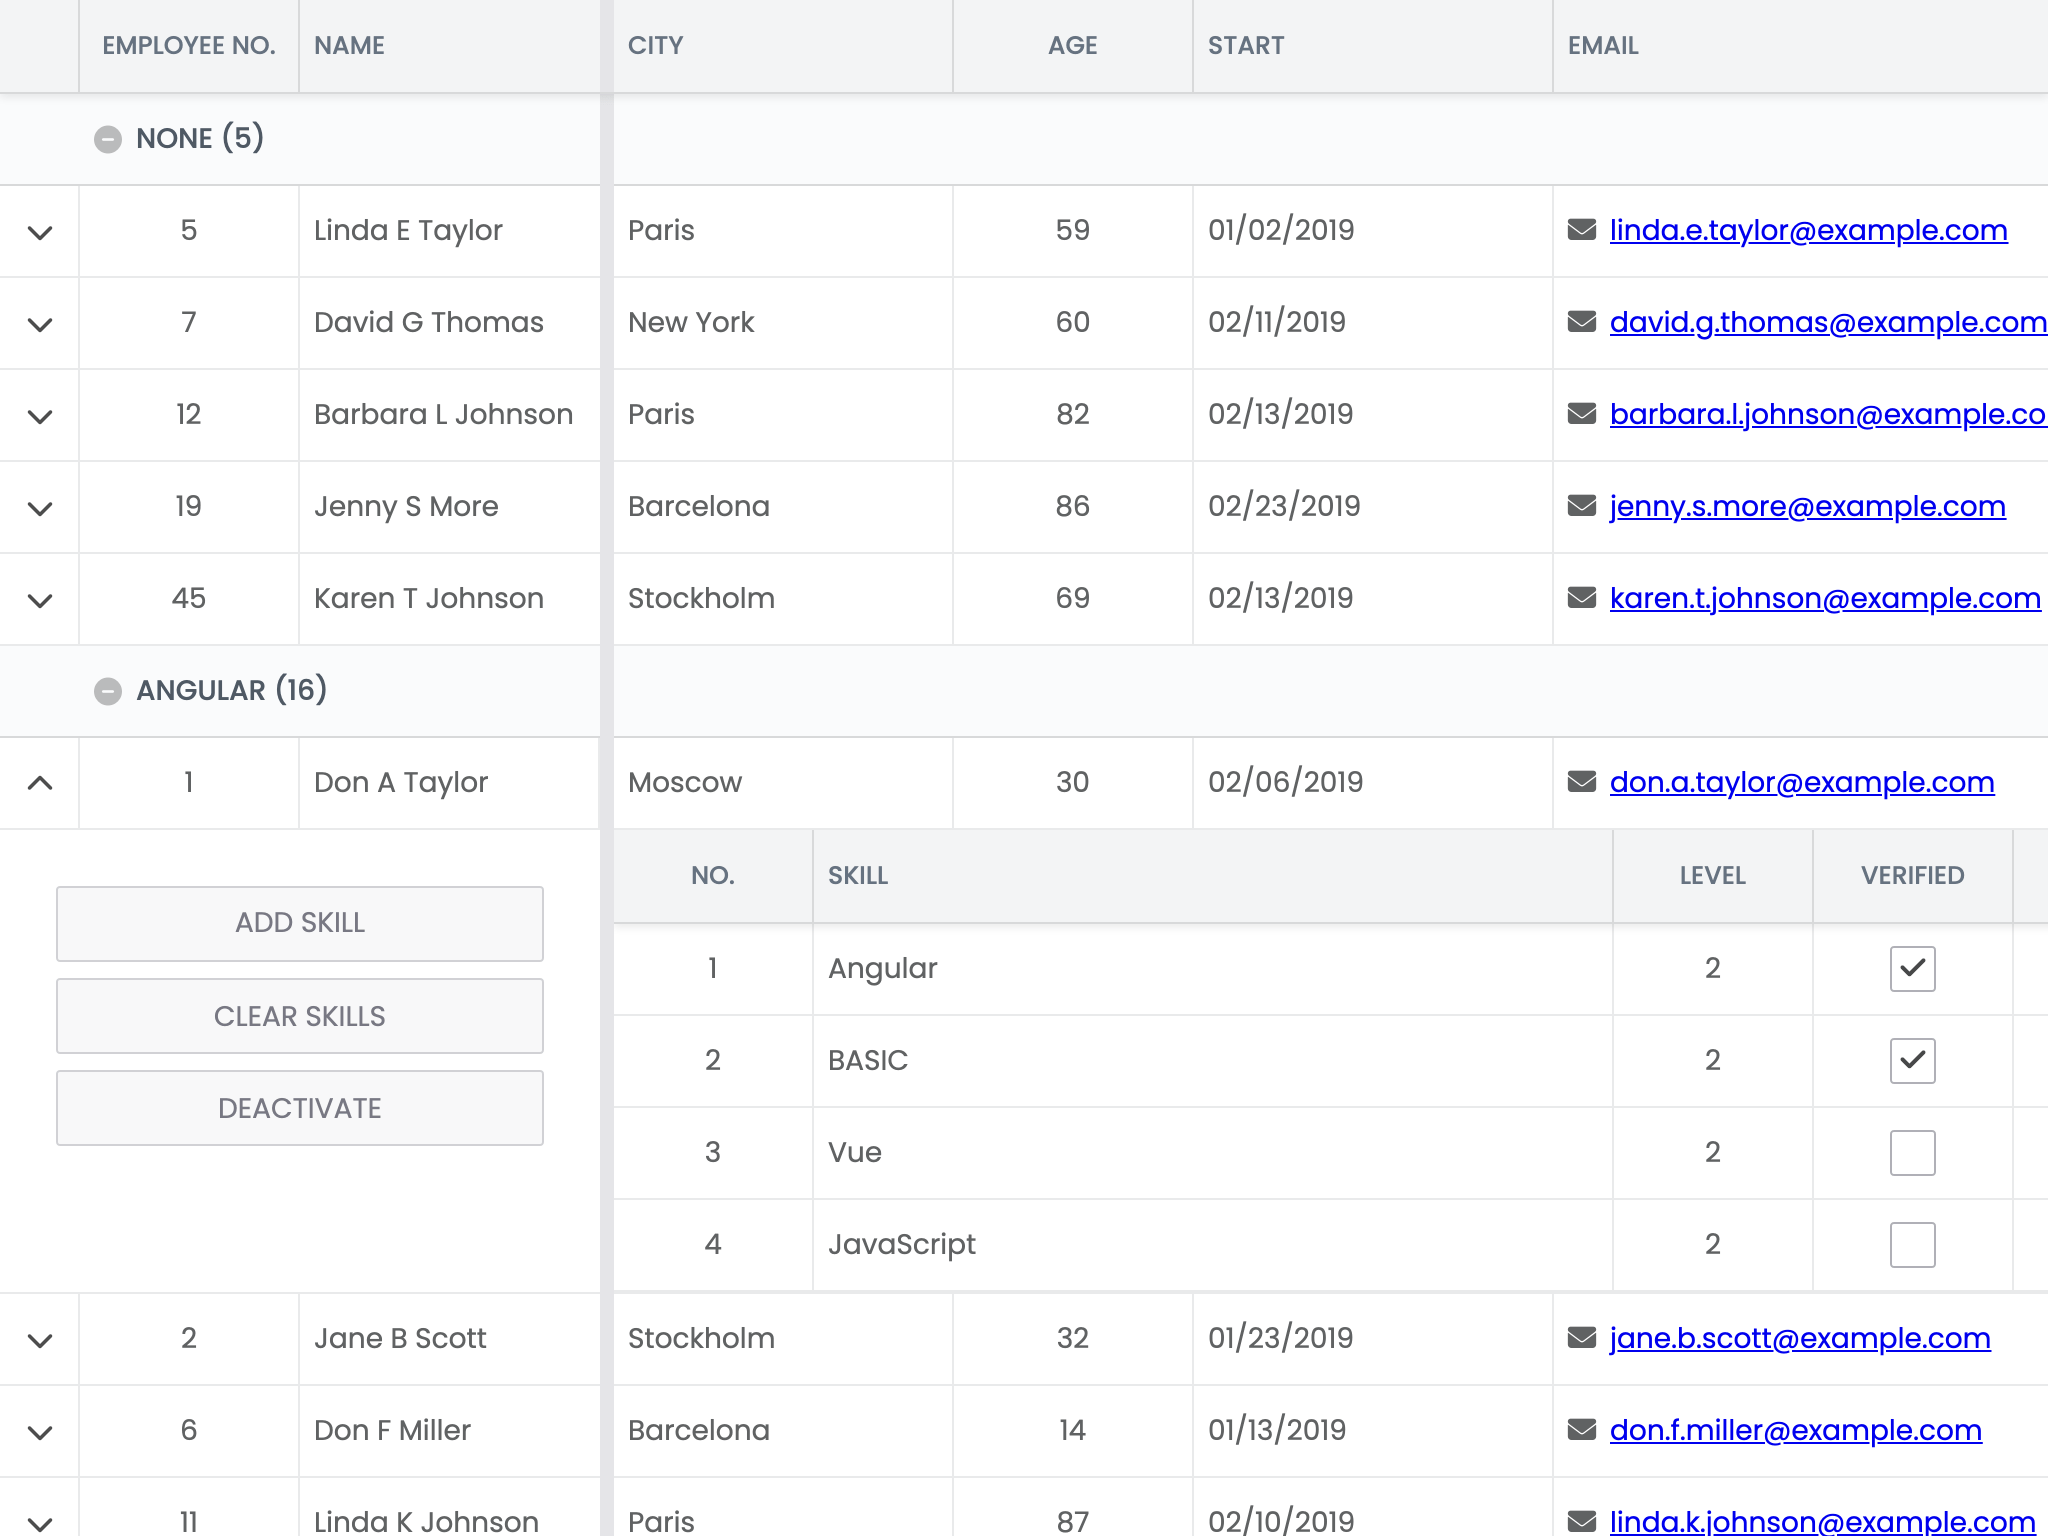Screen dimensions: 2048x1536
Task: Expand details row for Jane B Scott
Action: (40, 1340)
